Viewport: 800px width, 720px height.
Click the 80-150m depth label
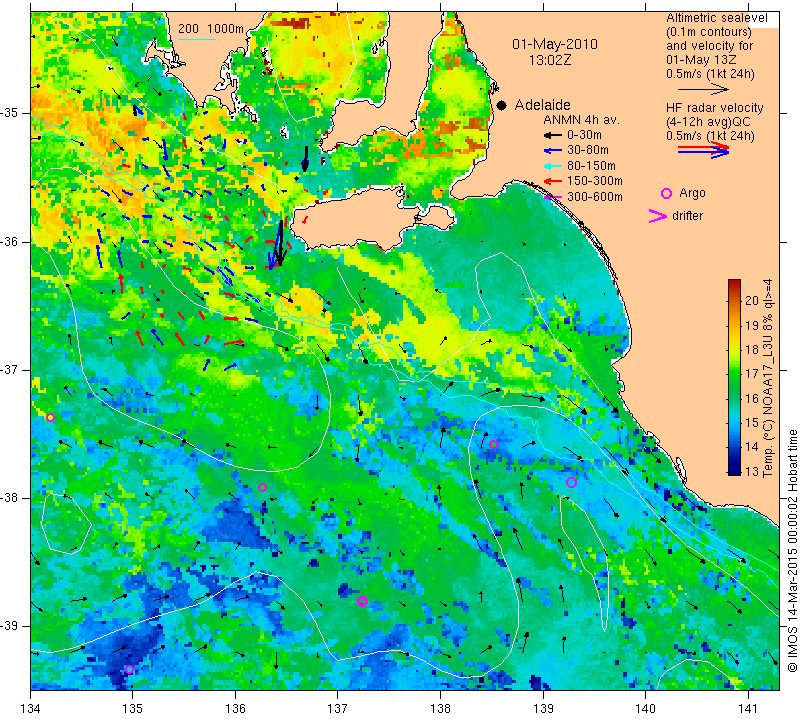pyautogui.click(x=591, y=166)
